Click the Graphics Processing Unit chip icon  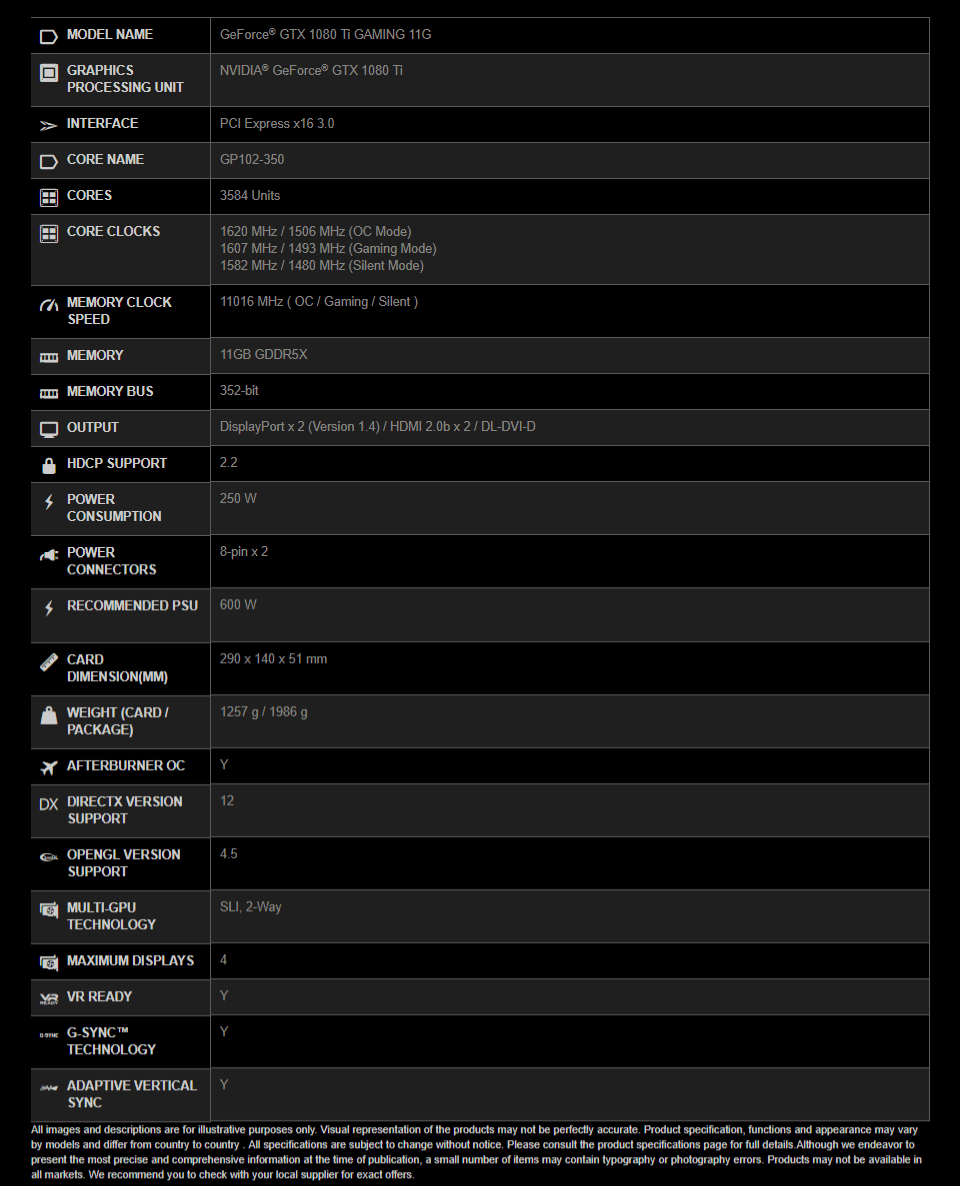[48, 73]
